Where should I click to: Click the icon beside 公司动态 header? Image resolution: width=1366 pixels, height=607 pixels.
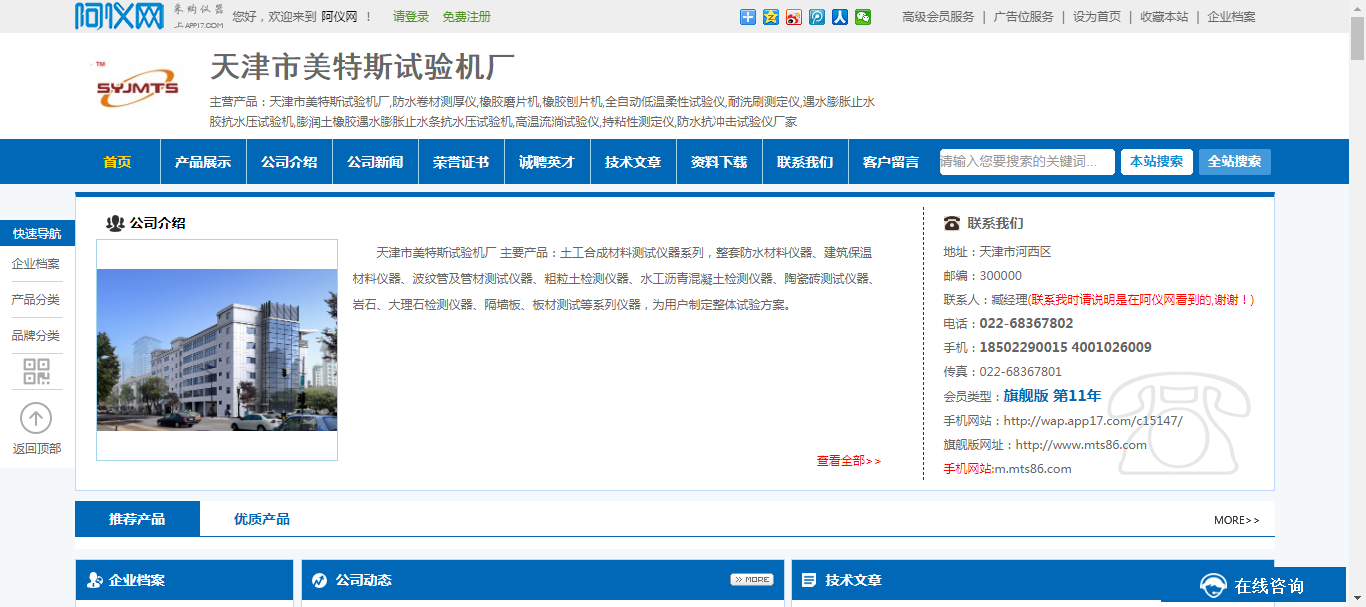click(320, 580)
